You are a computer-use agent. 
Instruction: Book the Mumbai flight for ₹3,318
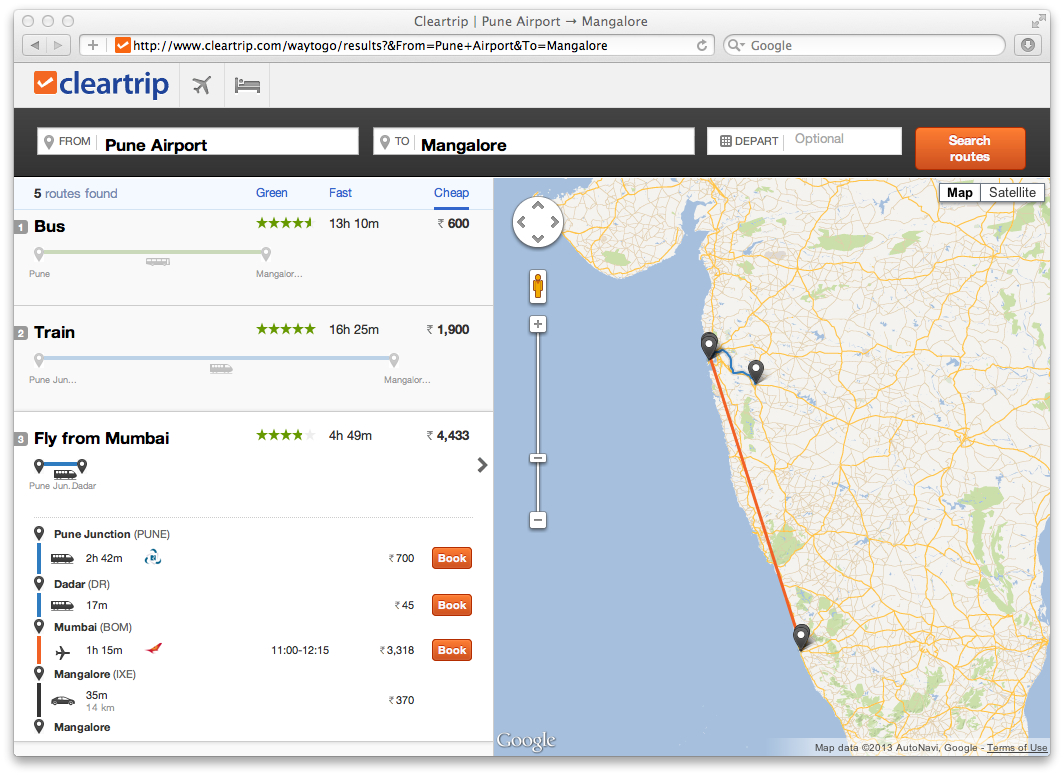pyautogui.click(x=452, y=650)
